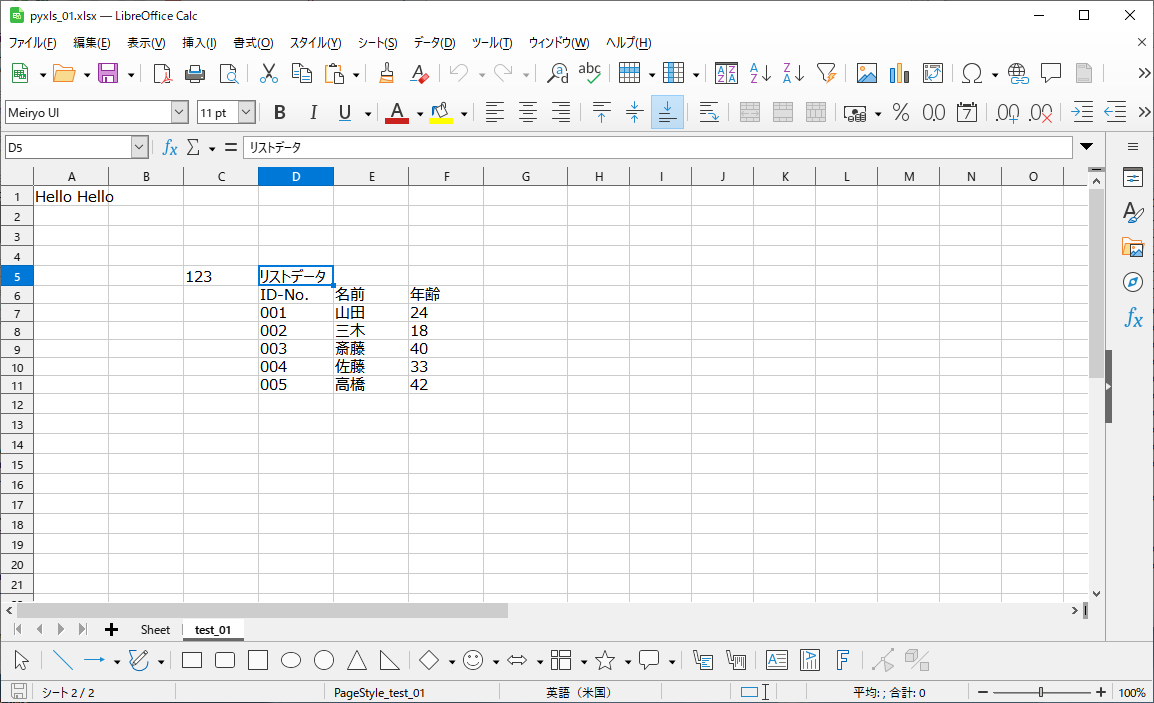This screenshot has width=1154, height=703.
Task: Click the add new sheet plus button
Action: 111,630
